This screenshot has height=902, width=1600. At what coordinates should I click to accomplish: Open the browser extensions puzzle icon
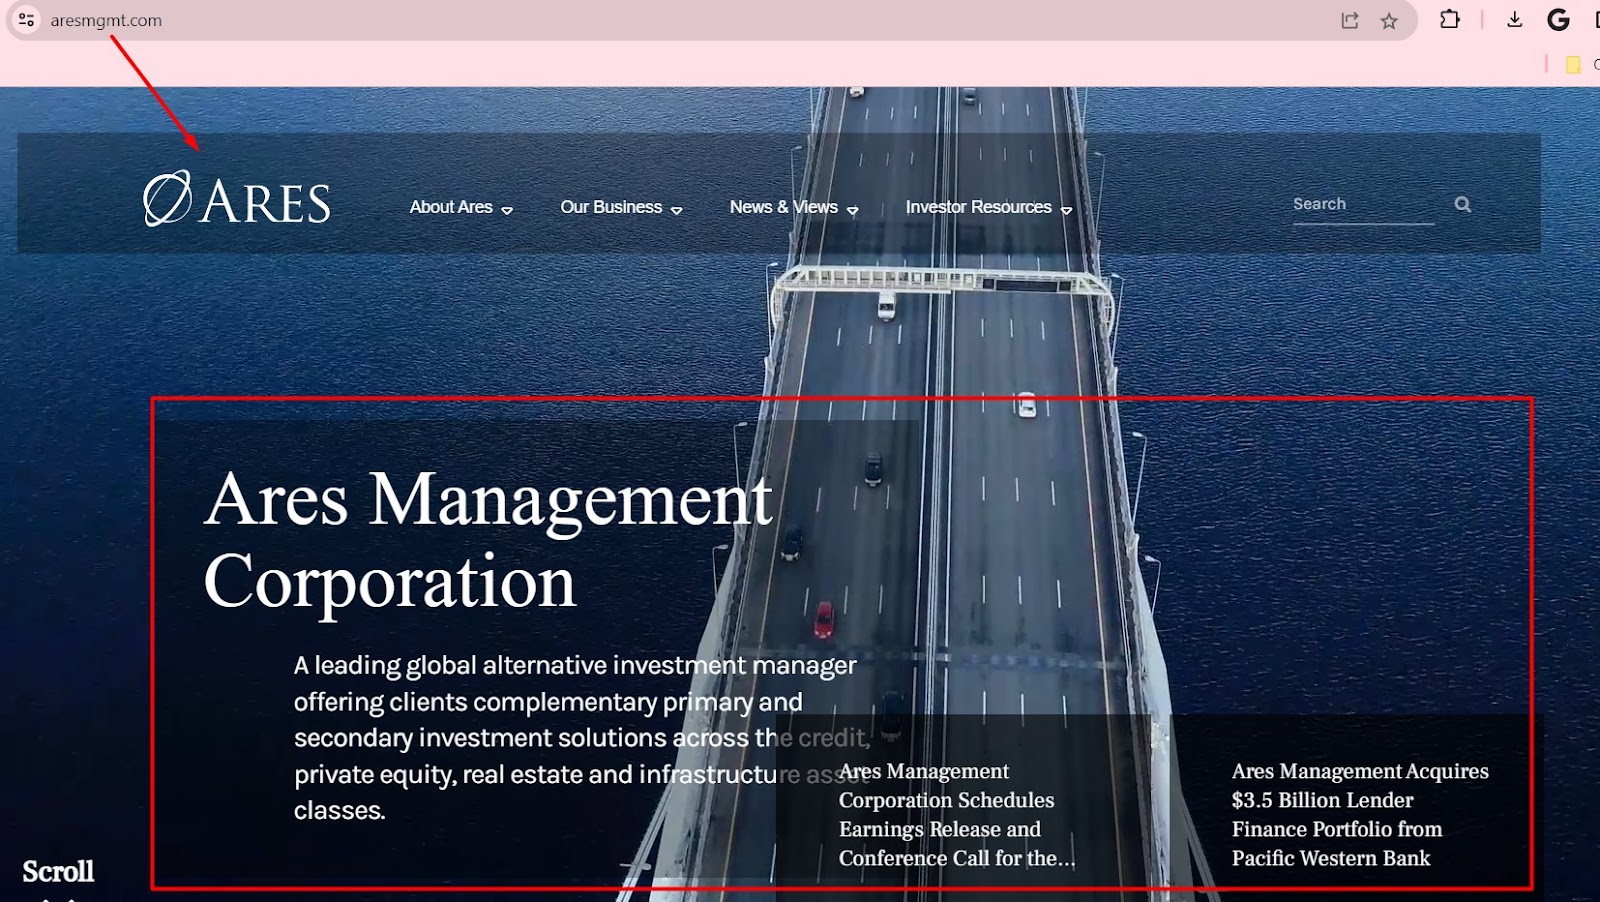coord(1449,19)
